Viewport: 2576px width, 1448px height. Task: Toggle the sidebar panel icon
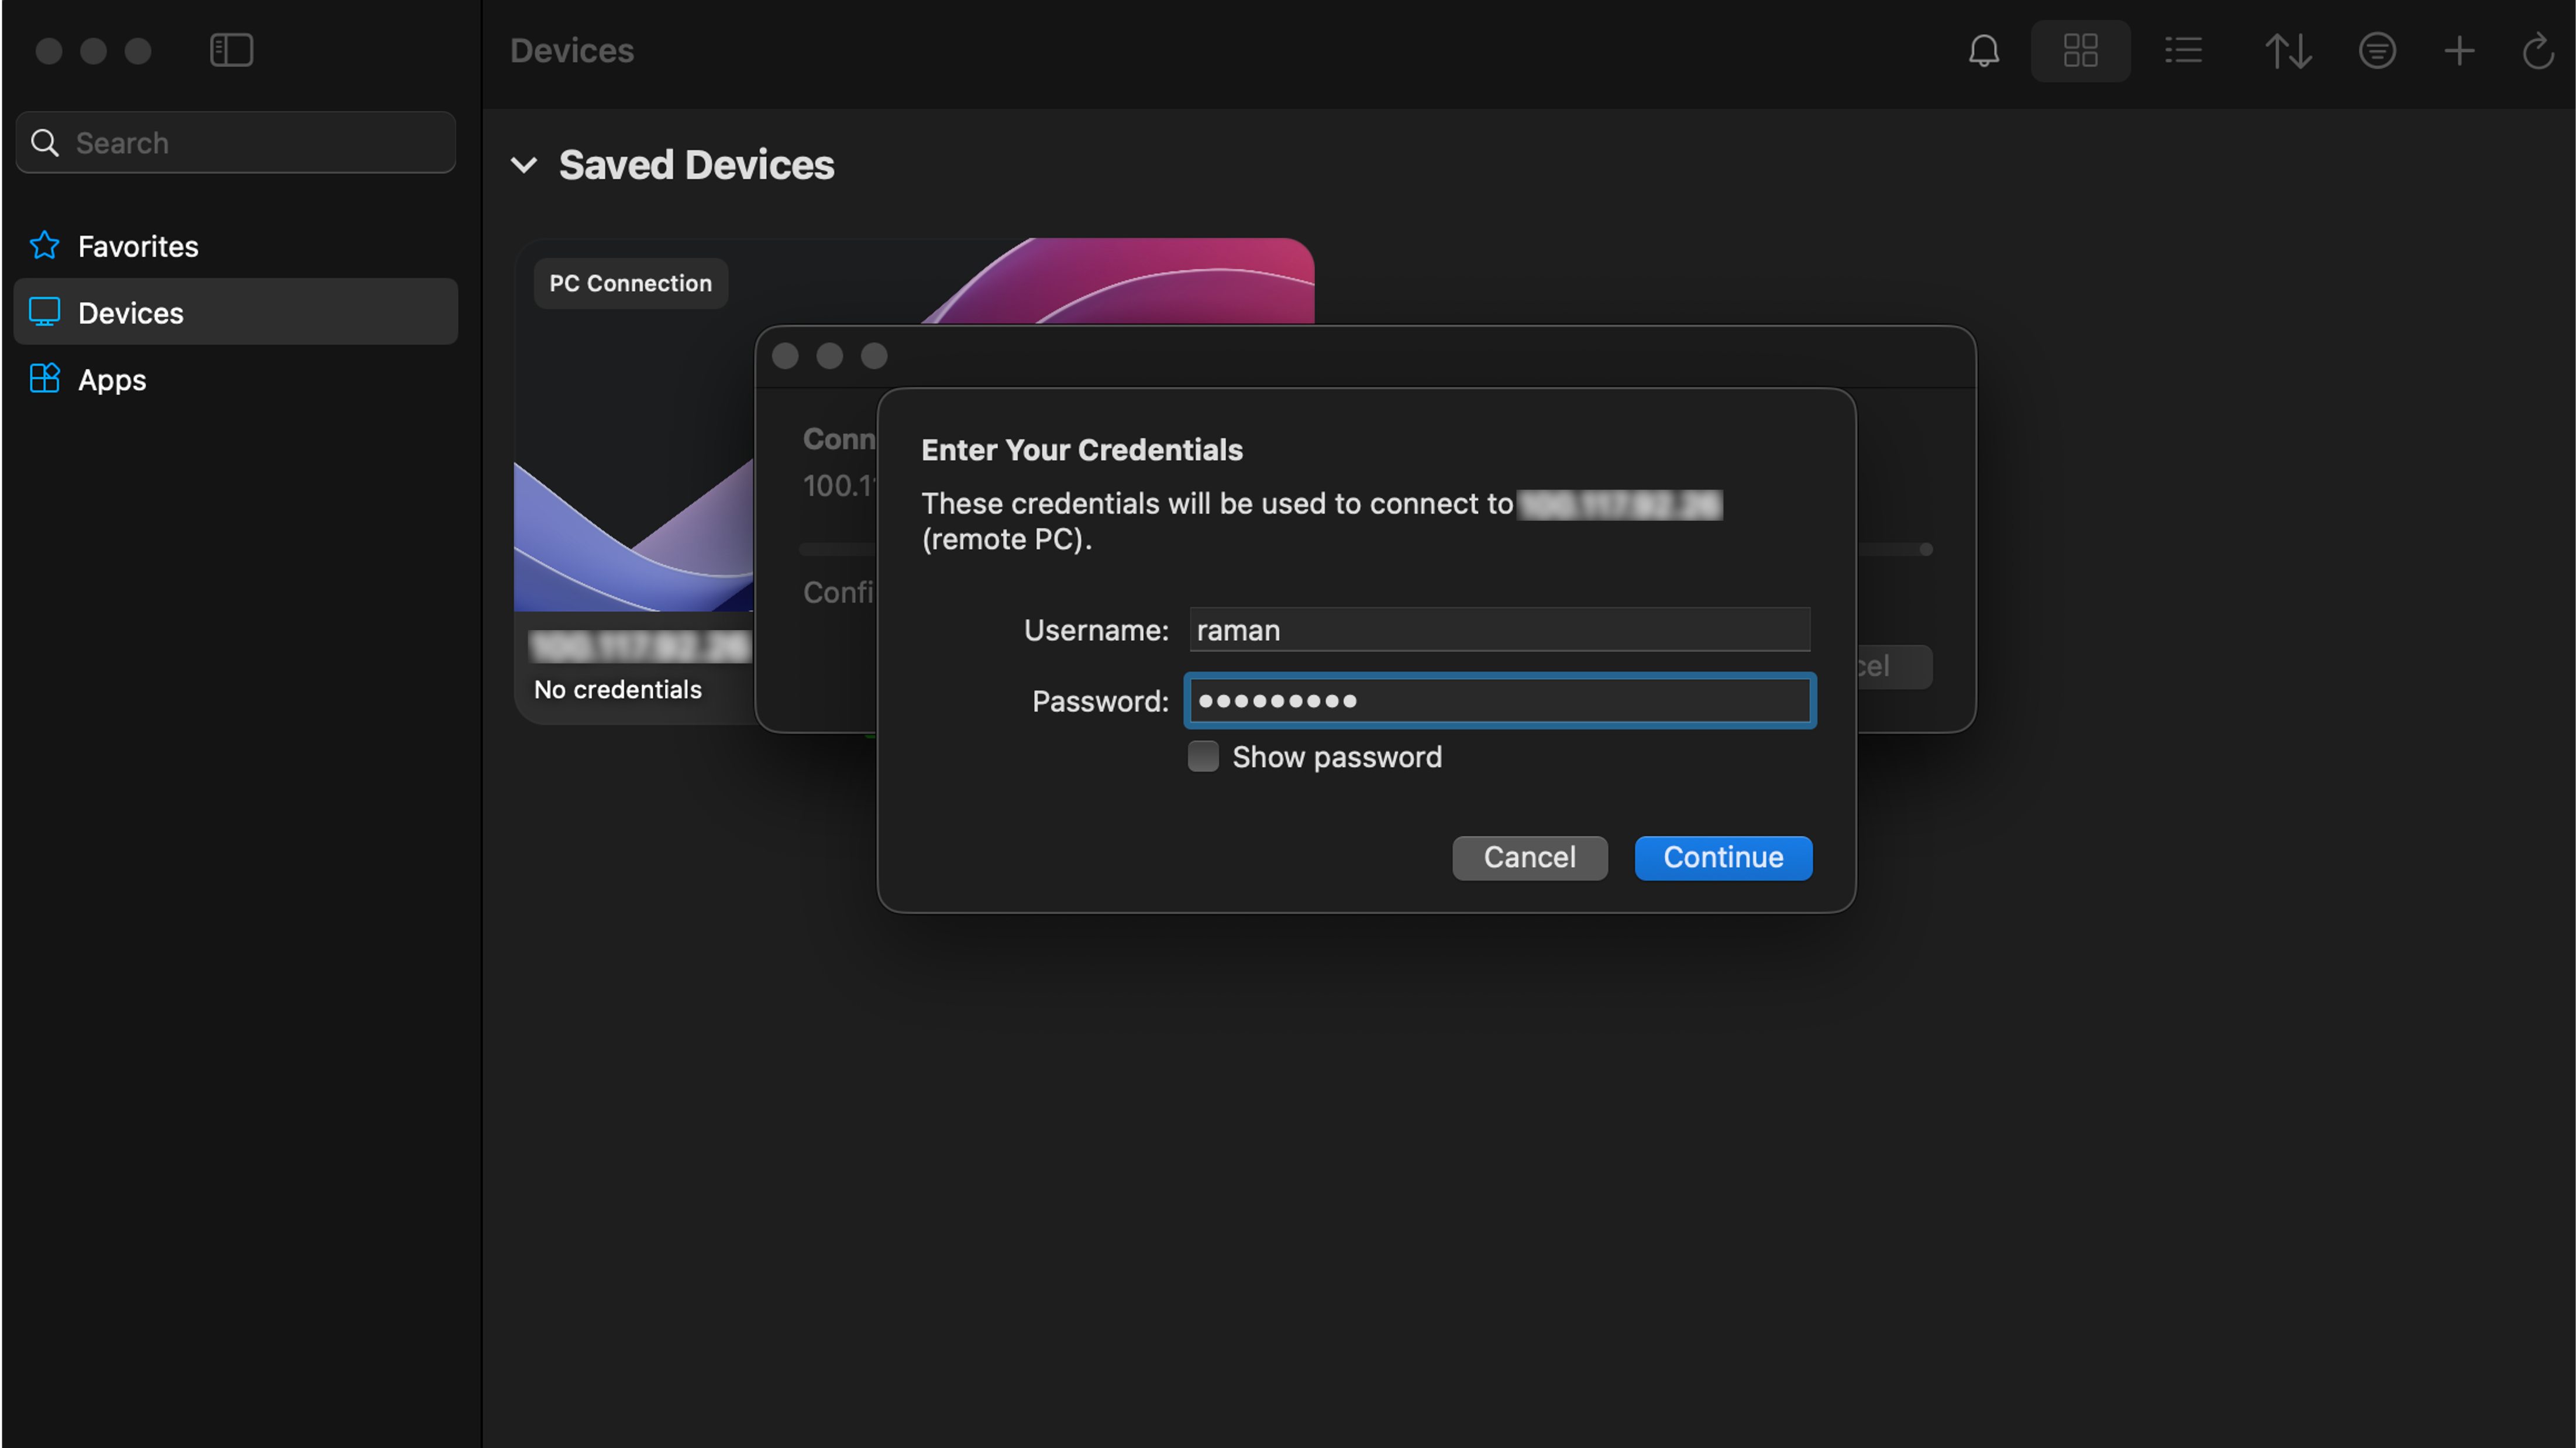click(x=231, y=50)
